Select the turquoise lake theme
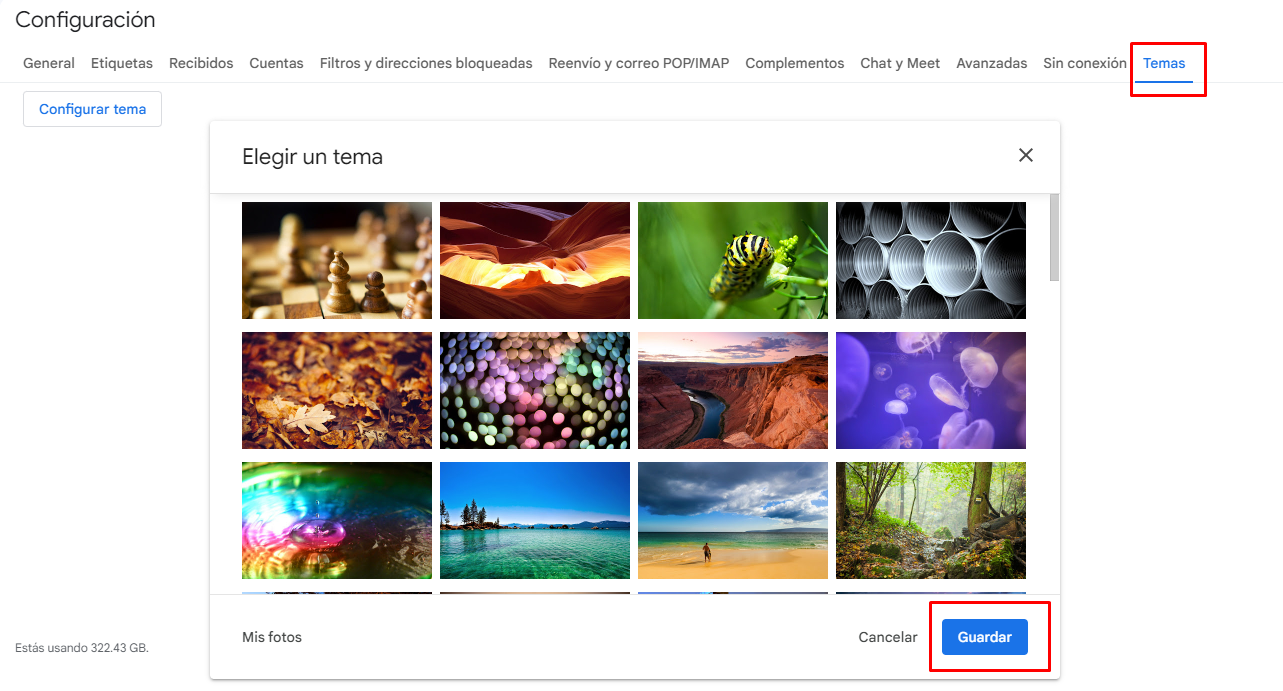The height and width of the screenshot is (691, 1283). (x=535, y=520)
